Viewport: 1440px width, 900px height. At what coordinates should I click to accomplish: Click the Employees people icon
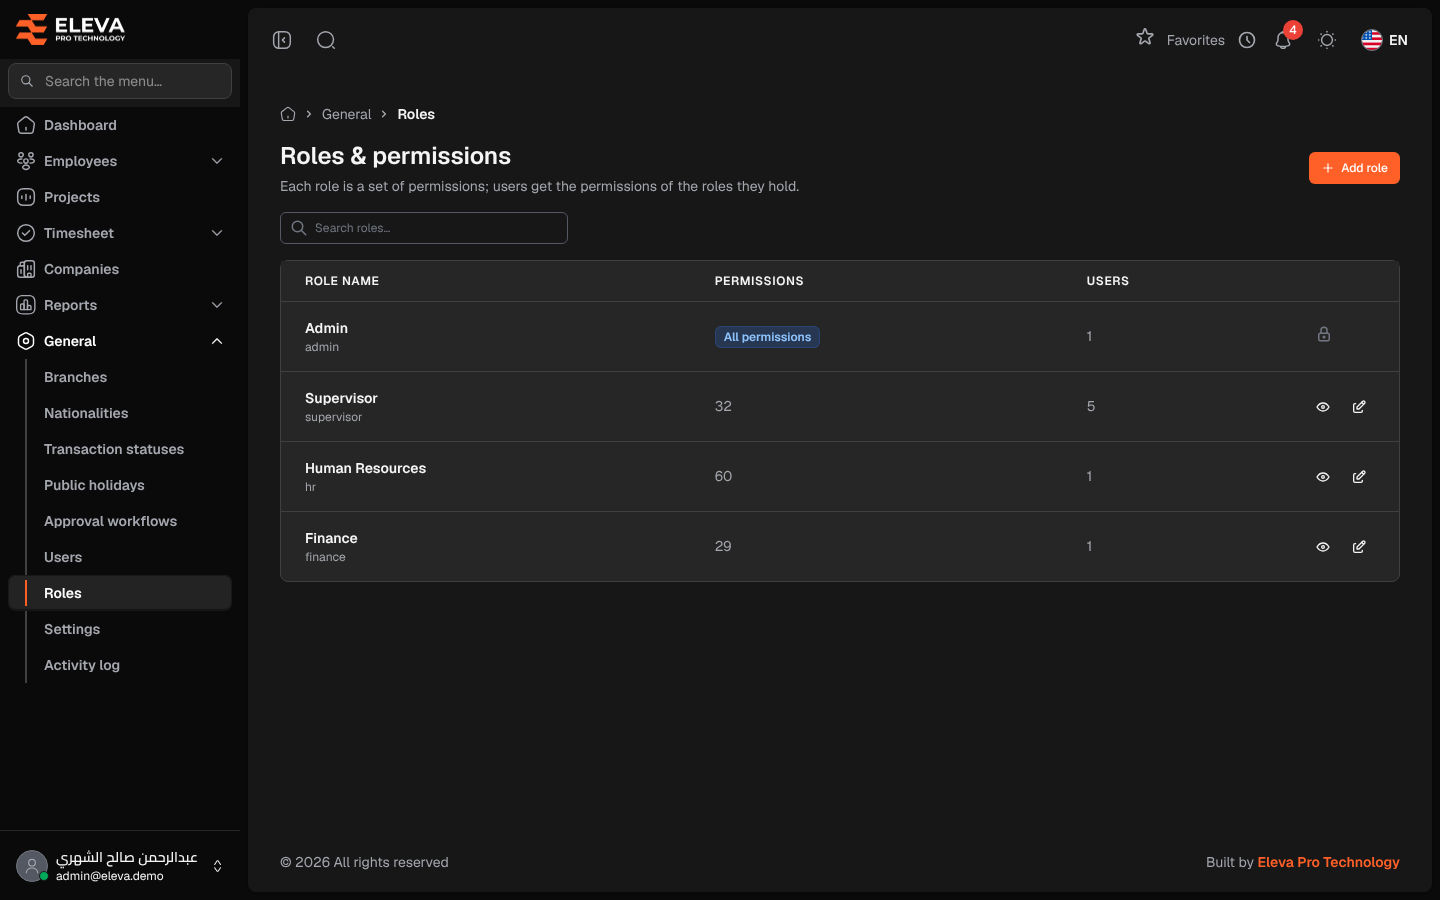pos(26,161)
